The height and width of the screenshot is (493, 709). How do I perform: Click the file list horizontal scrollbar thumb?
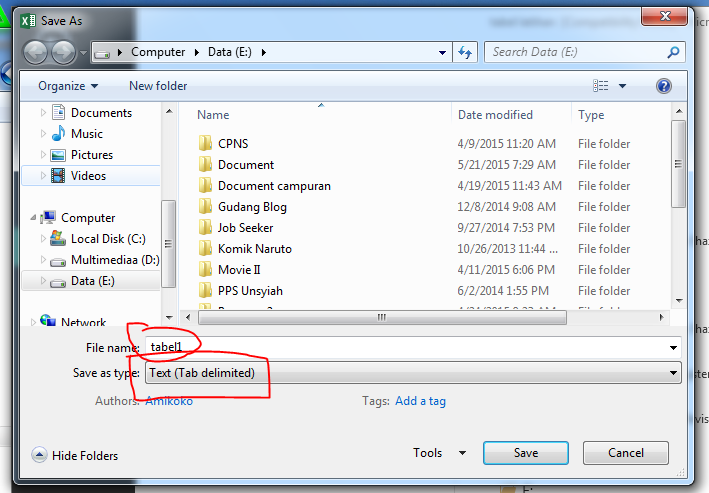point(382,318)
